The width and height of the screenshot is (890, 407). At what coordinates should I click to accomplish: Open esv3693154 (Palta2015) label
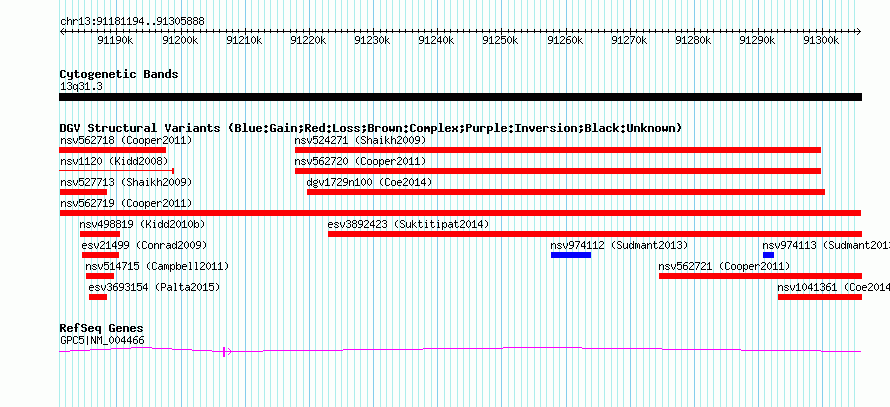pyautogui.click(x=154, y=287)
